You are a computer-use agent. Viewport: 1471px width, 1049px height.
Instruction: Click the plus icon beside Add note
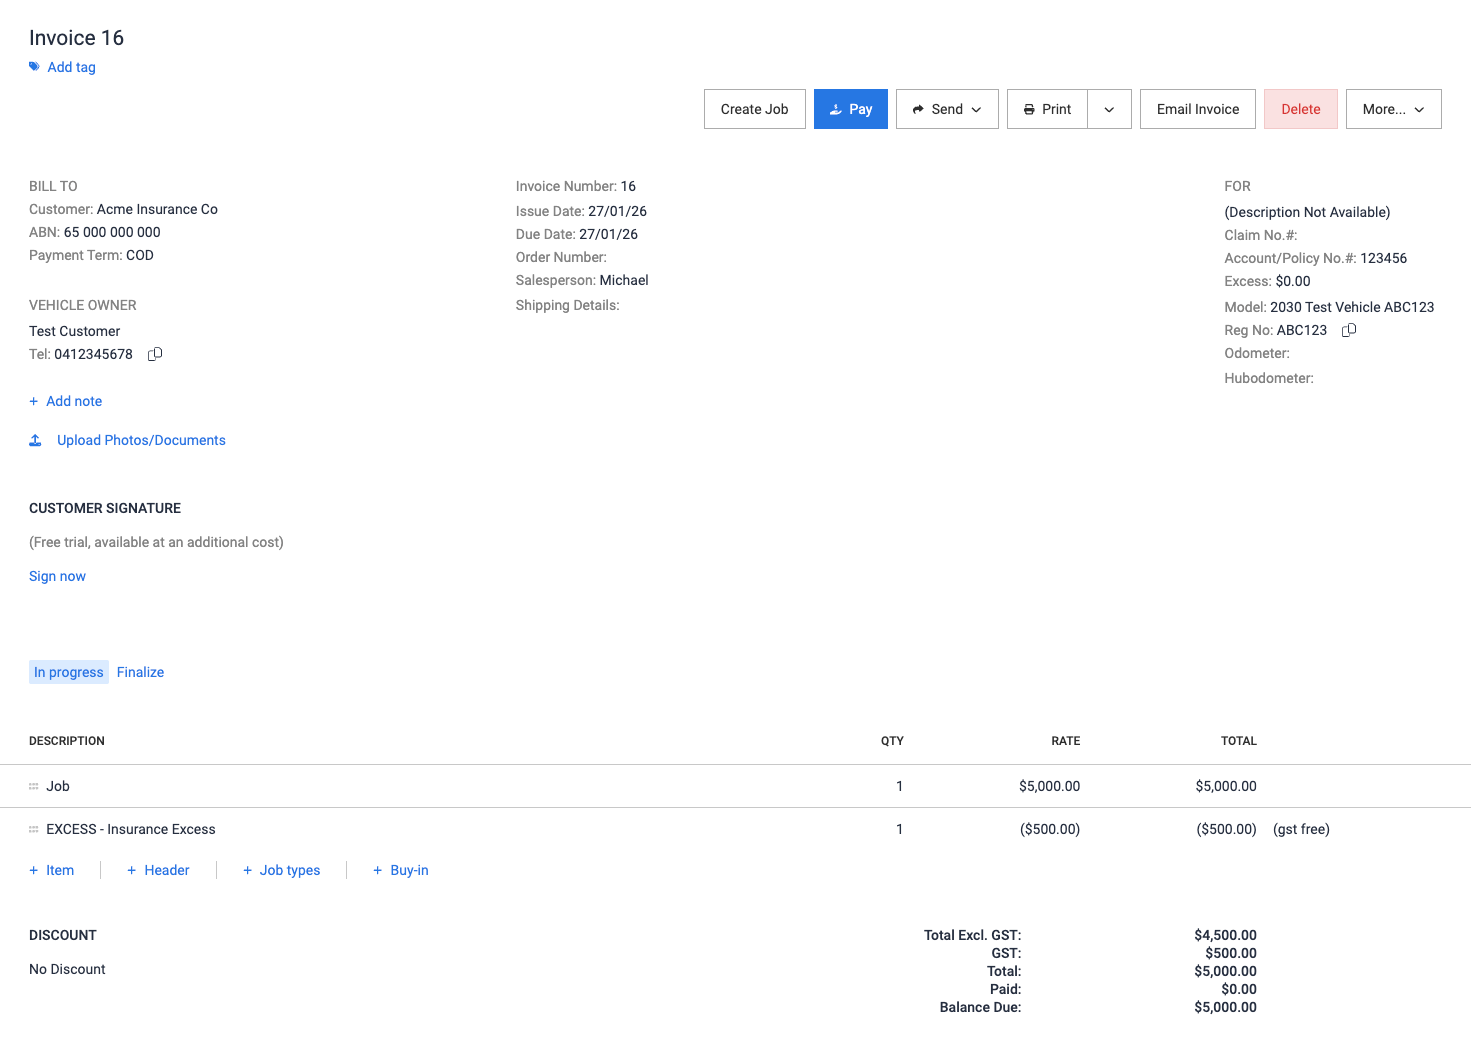point(34,401)
